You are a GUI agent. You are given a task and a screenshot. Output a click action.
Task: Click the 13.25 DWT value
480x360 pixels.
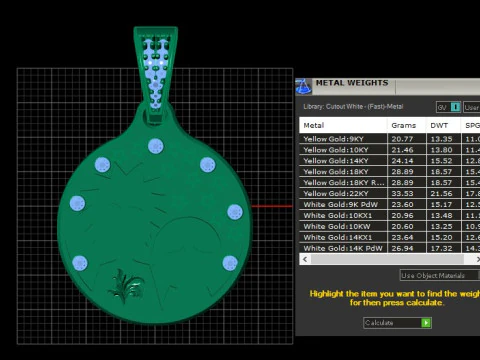pyautogui.click(x=441, y=227)
